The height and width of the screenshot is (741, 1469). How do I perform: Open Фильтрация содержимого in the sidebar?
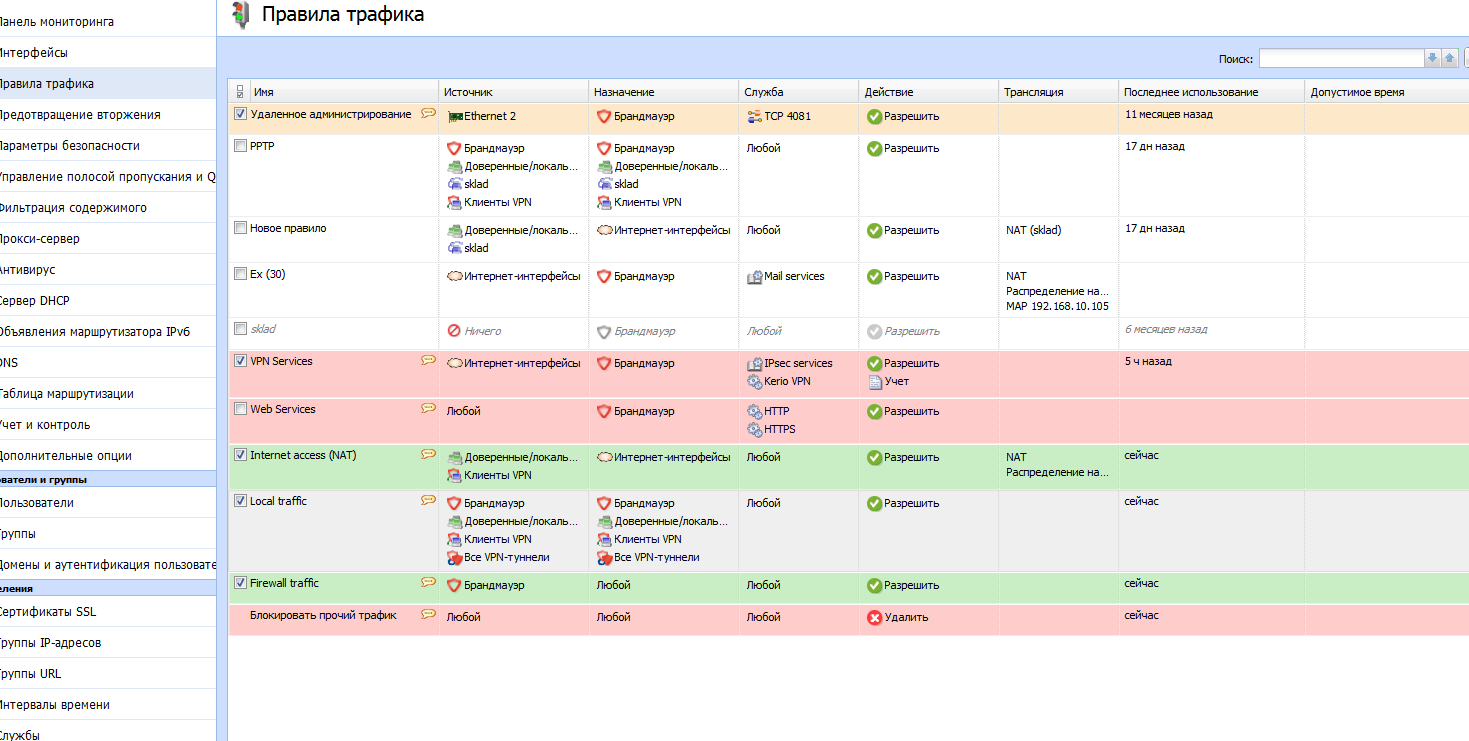pyautogui.click(x=108, y=208)
